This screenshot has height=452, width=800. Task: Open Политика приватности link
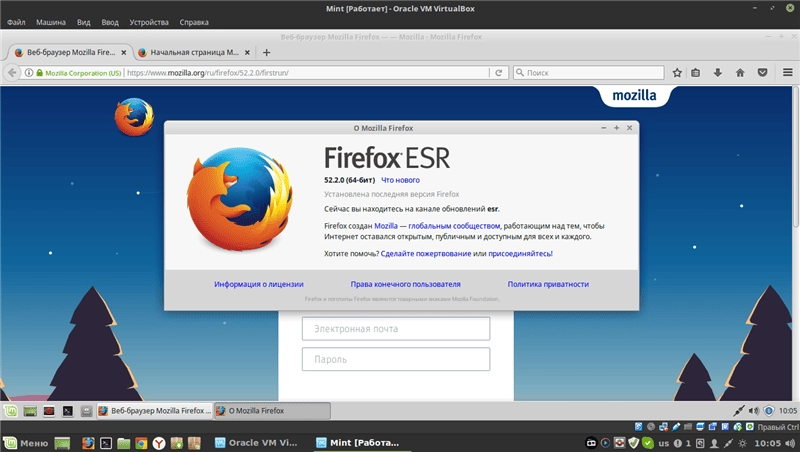(x=548, y=284)
